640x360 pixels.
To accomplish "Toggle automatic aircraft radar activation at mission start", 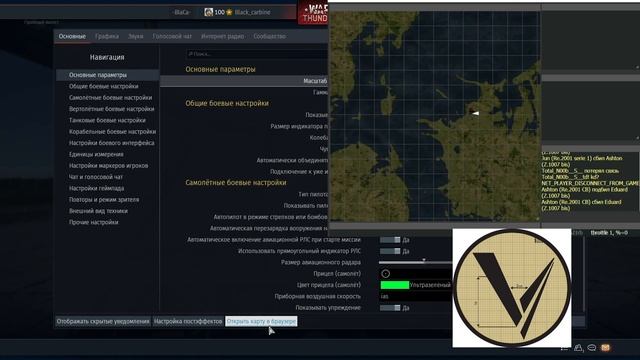I will [390, 240].
